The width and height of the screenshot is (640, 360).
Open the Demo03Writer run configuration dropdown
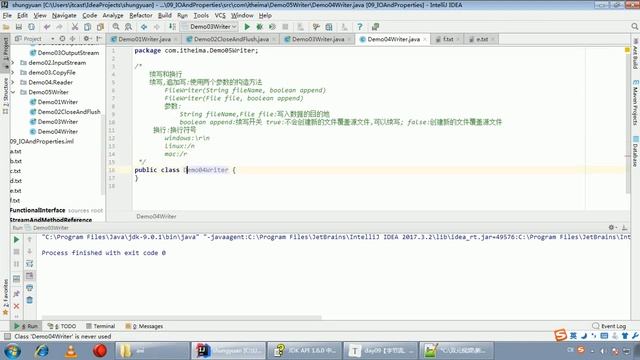209,27
